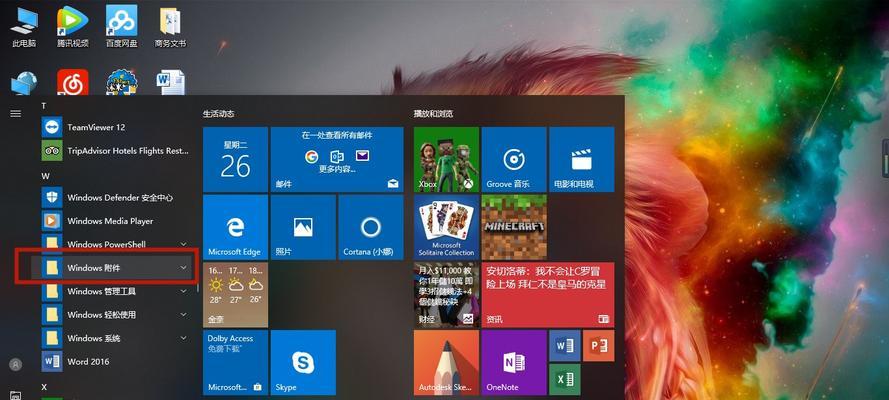
Task: Expand the Windows 附件 folder chevron
Action: (183, 267)
